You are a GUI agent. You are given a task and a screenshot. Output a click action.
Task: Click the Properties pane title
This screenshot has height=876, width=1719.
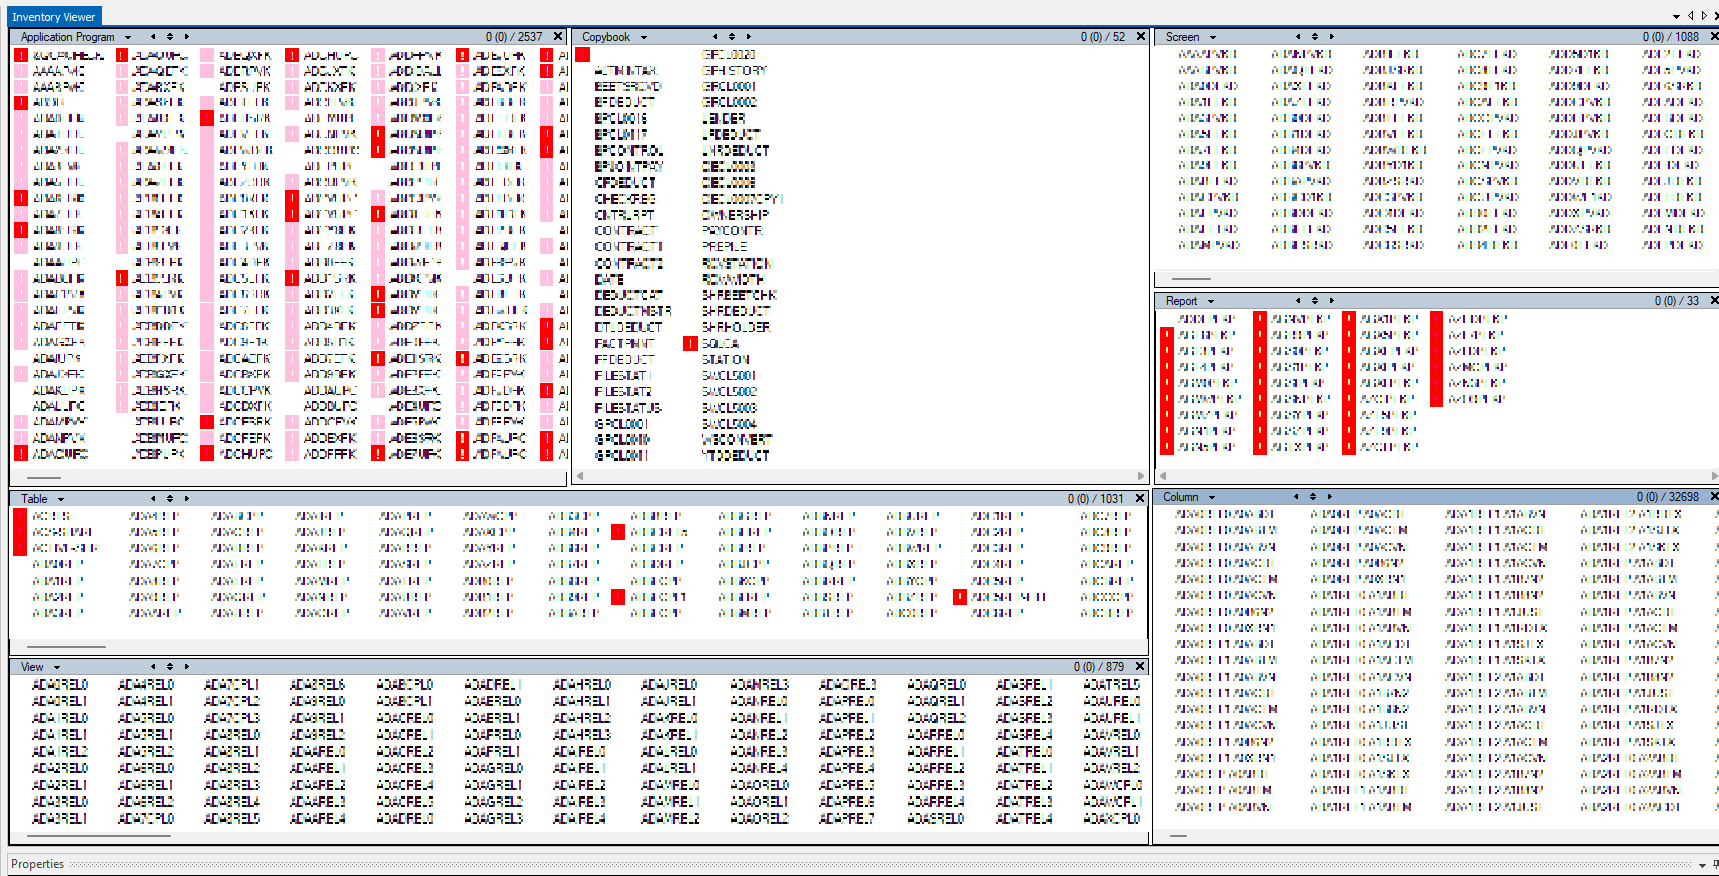(x=38, y=864)
